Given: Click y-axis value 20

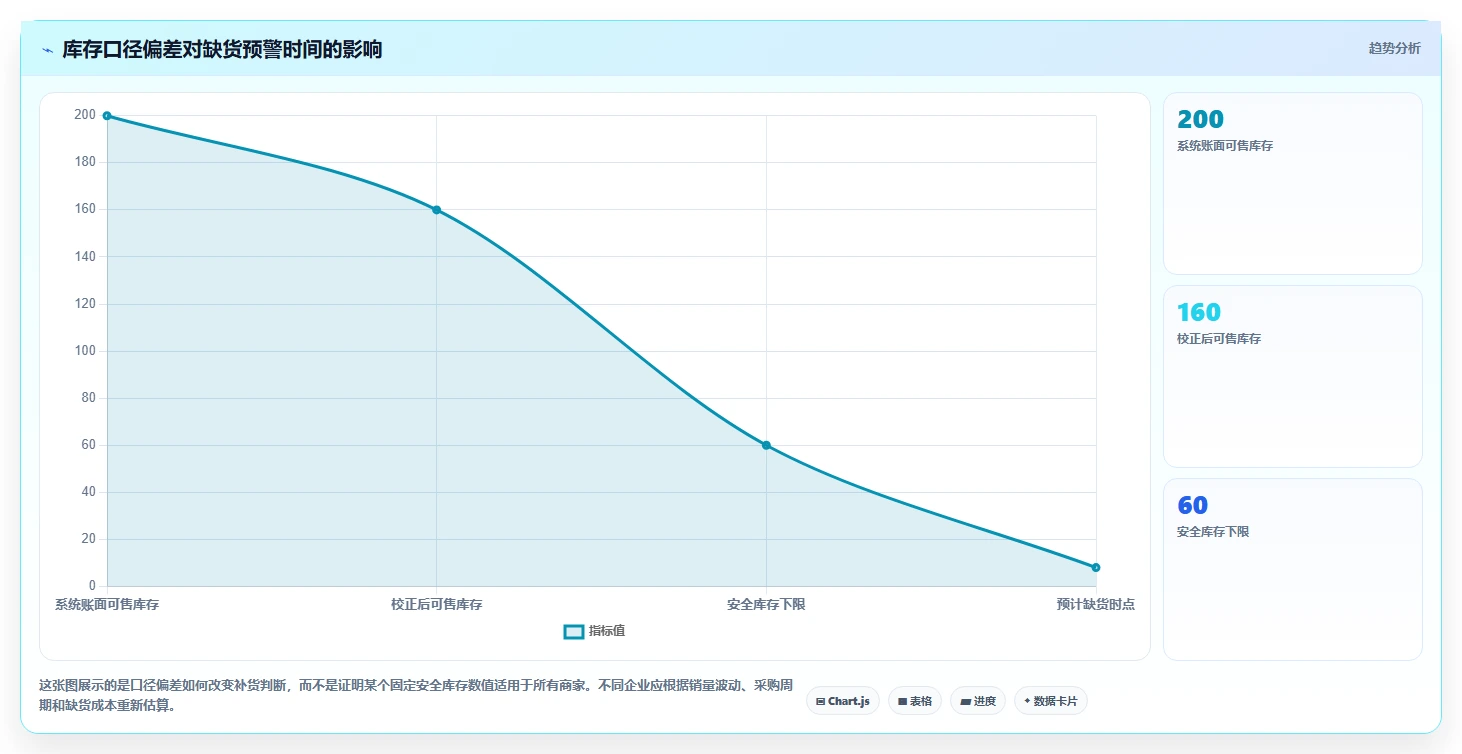Looking at the screenshot, I should coord(88,538).
